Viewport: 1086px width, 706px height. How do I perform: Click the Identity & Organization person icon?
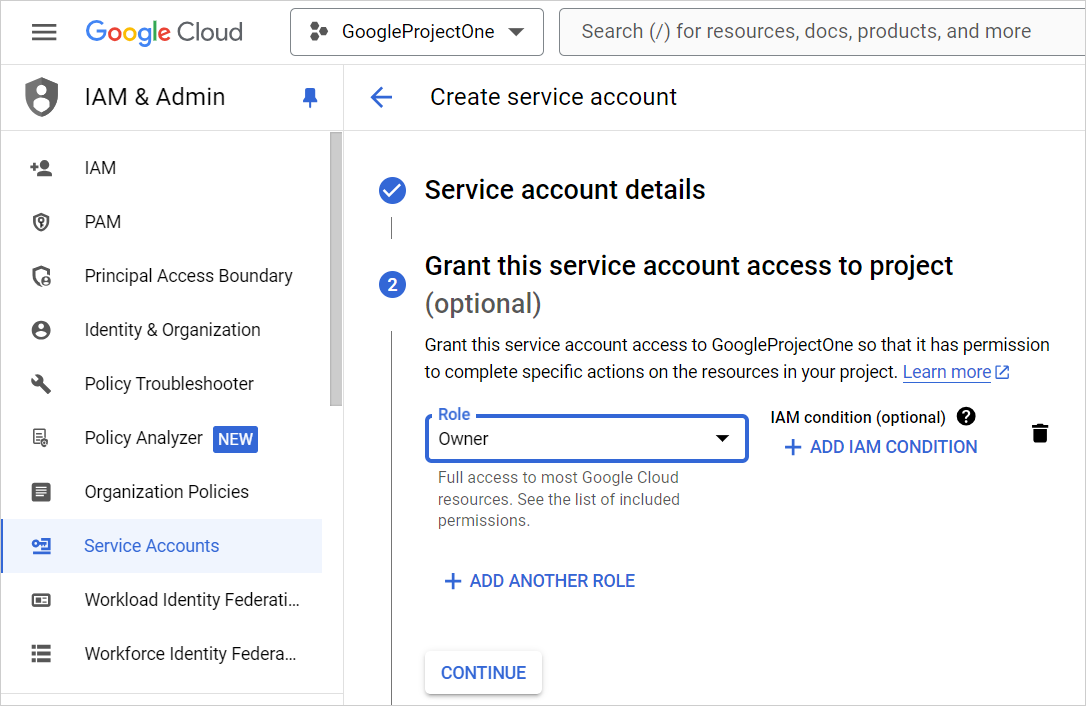(x=41, y=330)
